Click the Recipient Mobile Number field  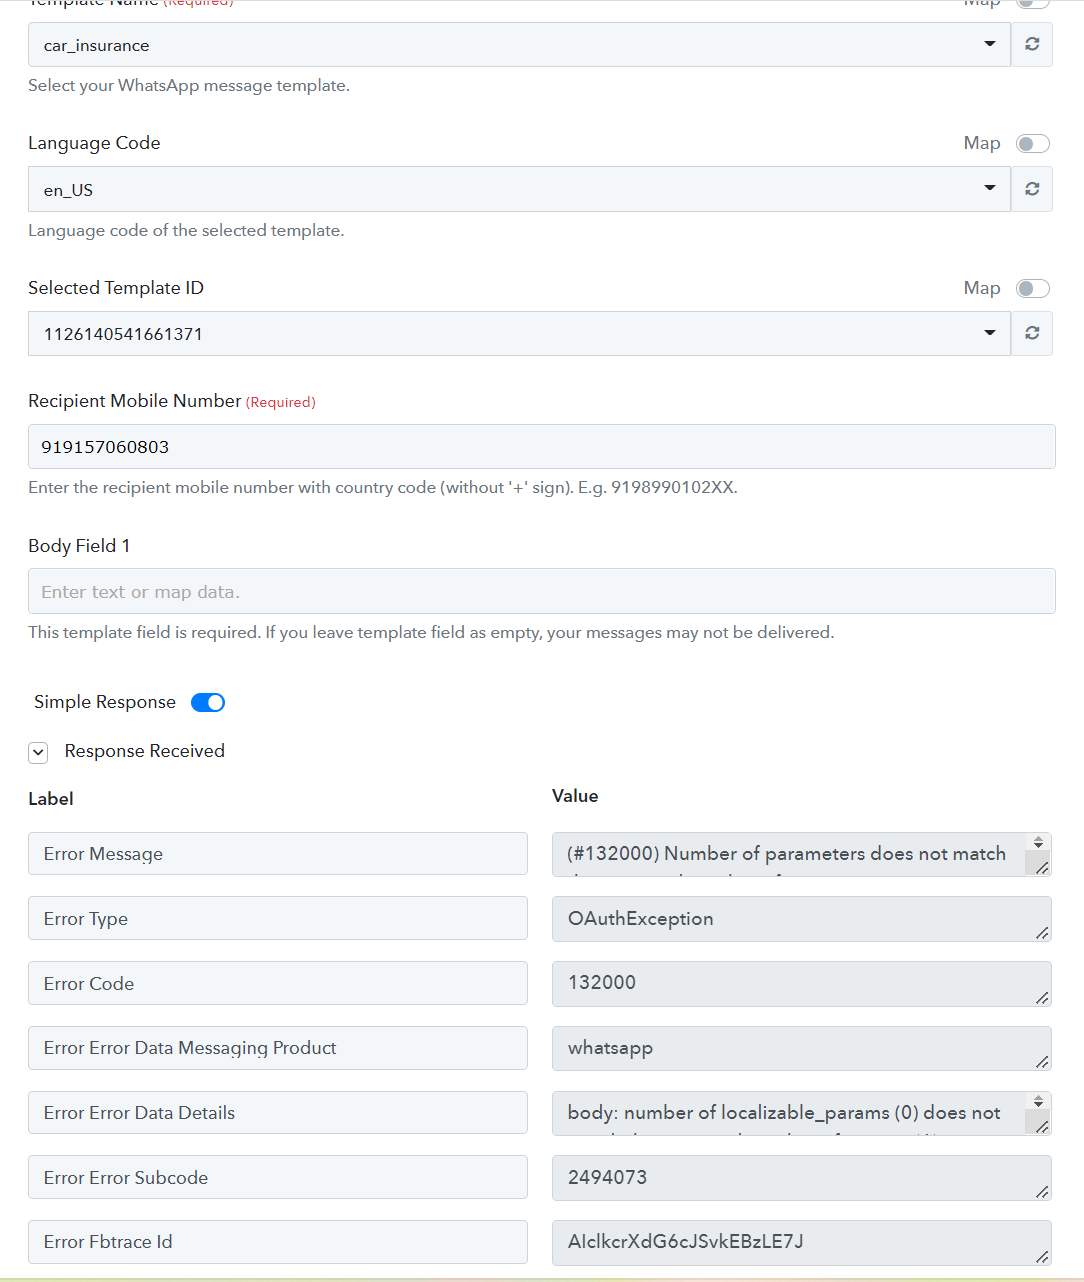click(542, 446)
